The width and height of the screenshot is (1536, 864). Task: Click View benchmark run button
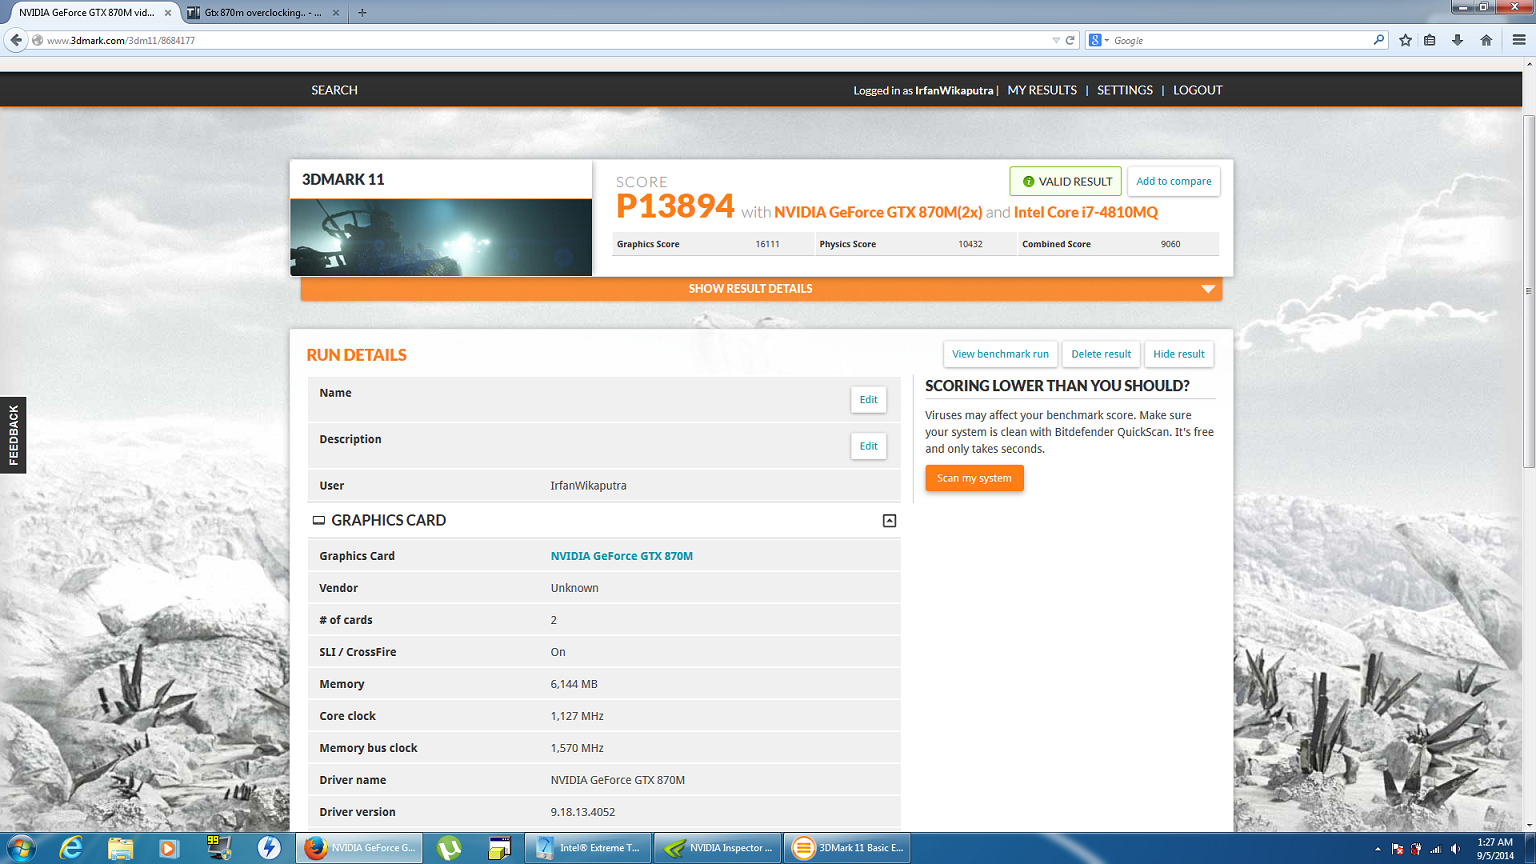tap(1000, 354)
